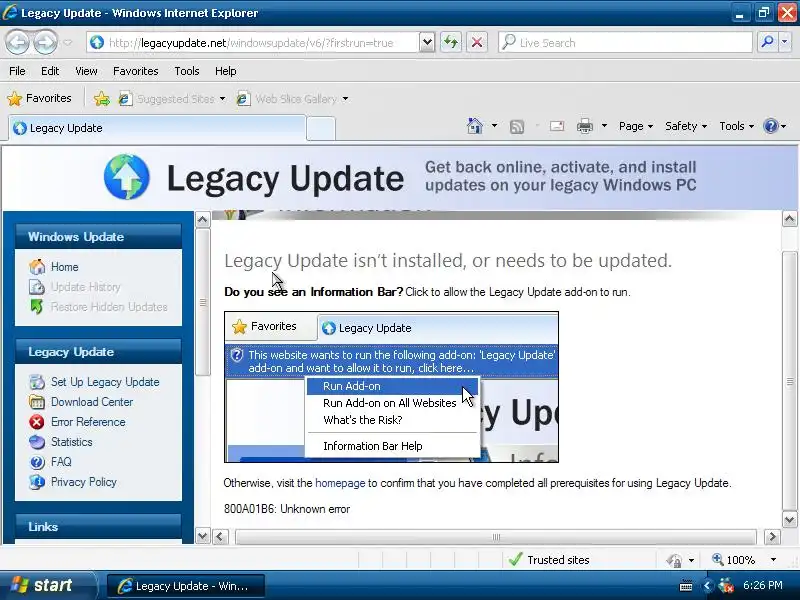Click the Read Mail icon

pyautogui.click(x=557, y=126)
